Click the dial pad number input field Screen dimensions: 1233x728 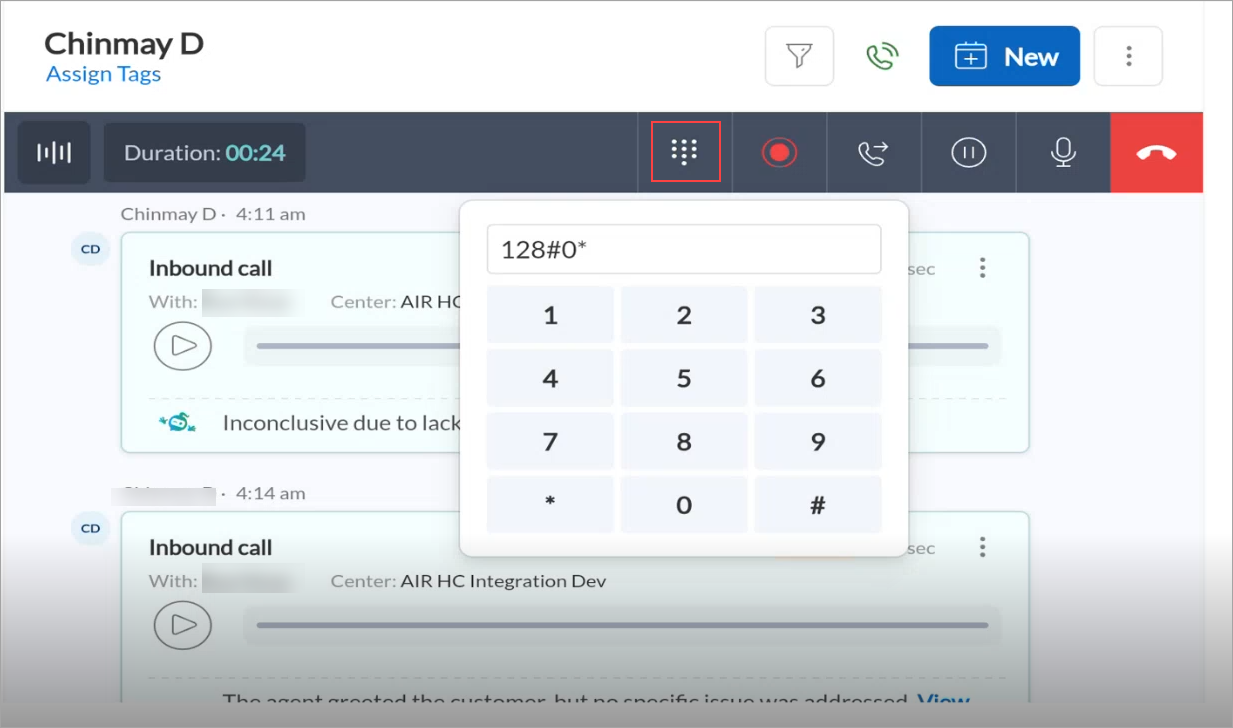(x=683, y=249)
